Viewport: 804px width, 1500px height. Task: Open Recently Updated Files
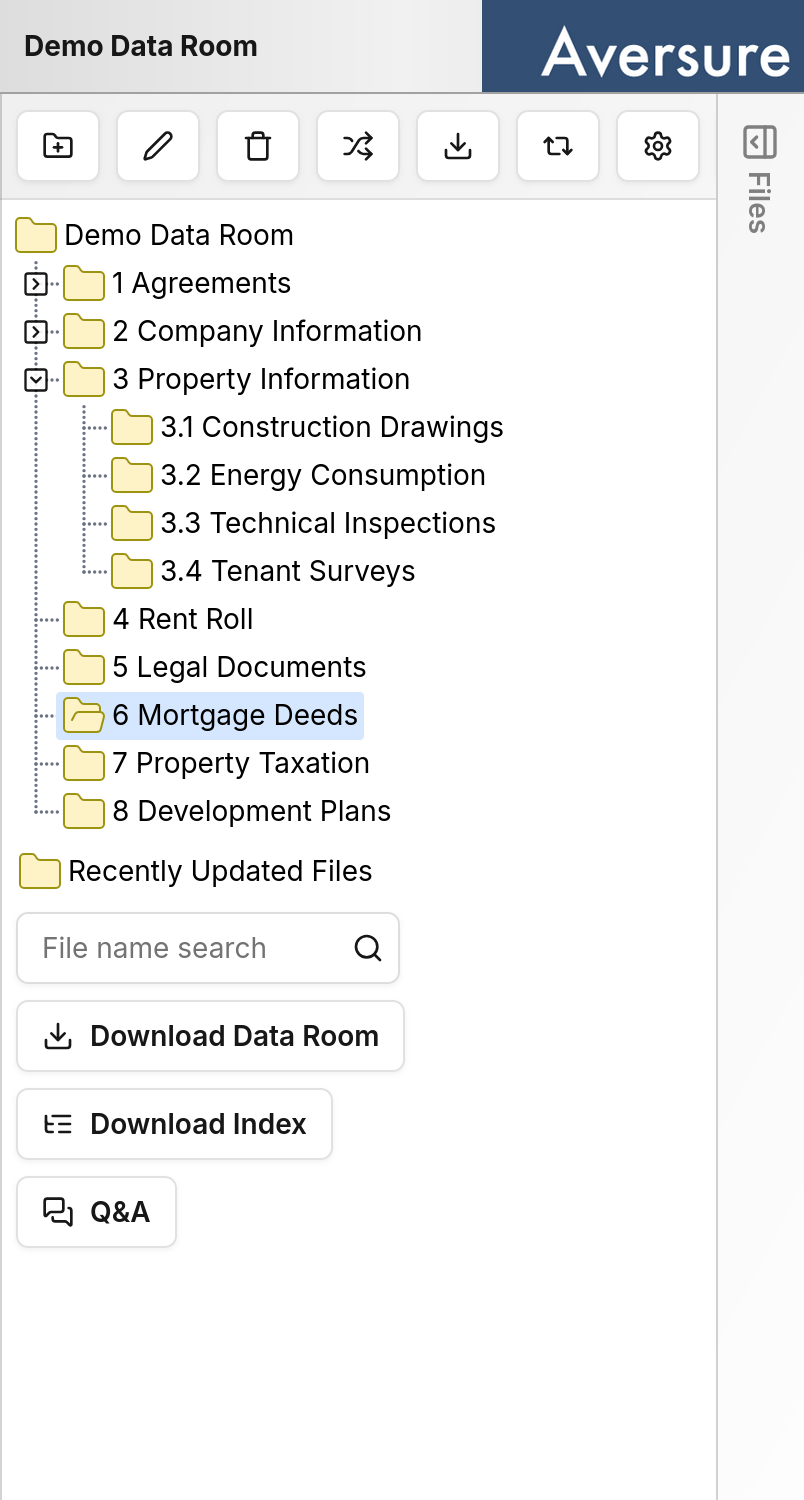pos(196,872)
